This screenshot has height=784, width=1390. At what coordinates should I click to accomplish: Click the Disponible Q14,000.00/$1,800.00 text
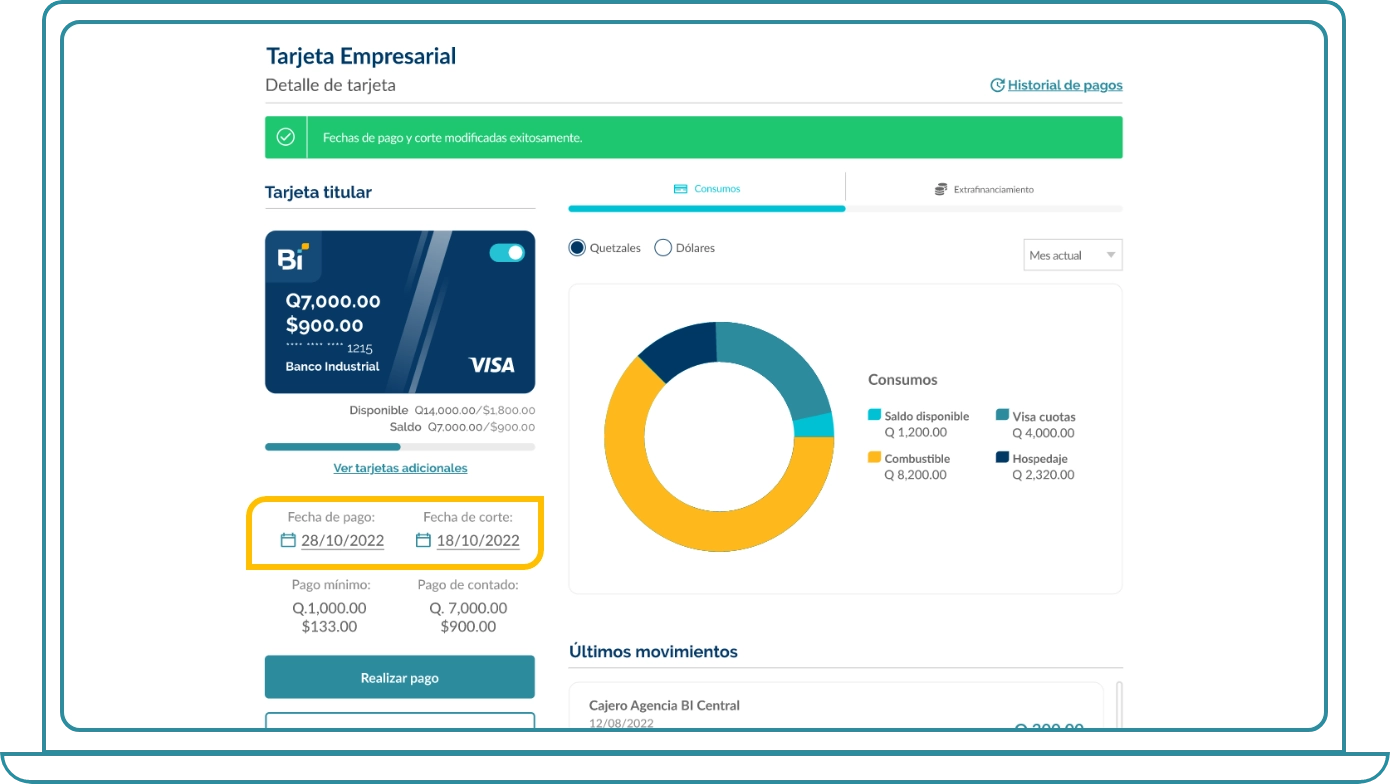click(442, 410)
